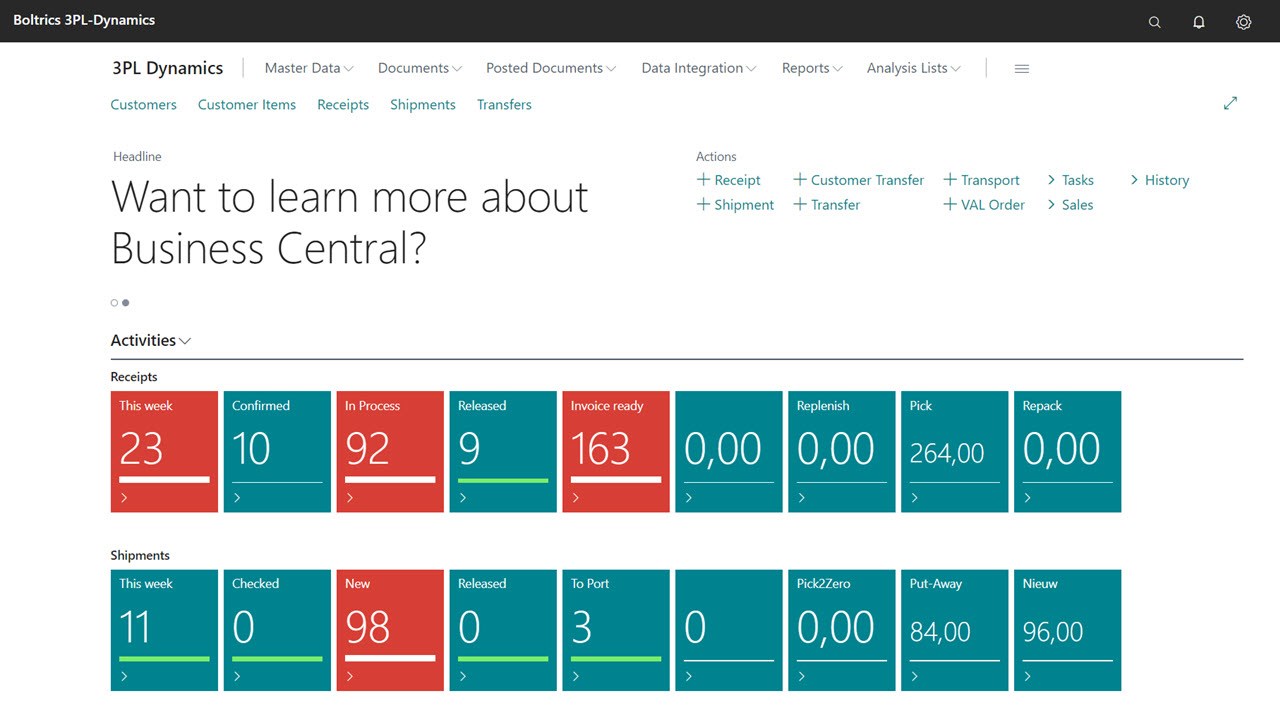The width and height of the screenshot is (1280, 720).
Task: Create a new Transport action
Action: coord(981,180)
